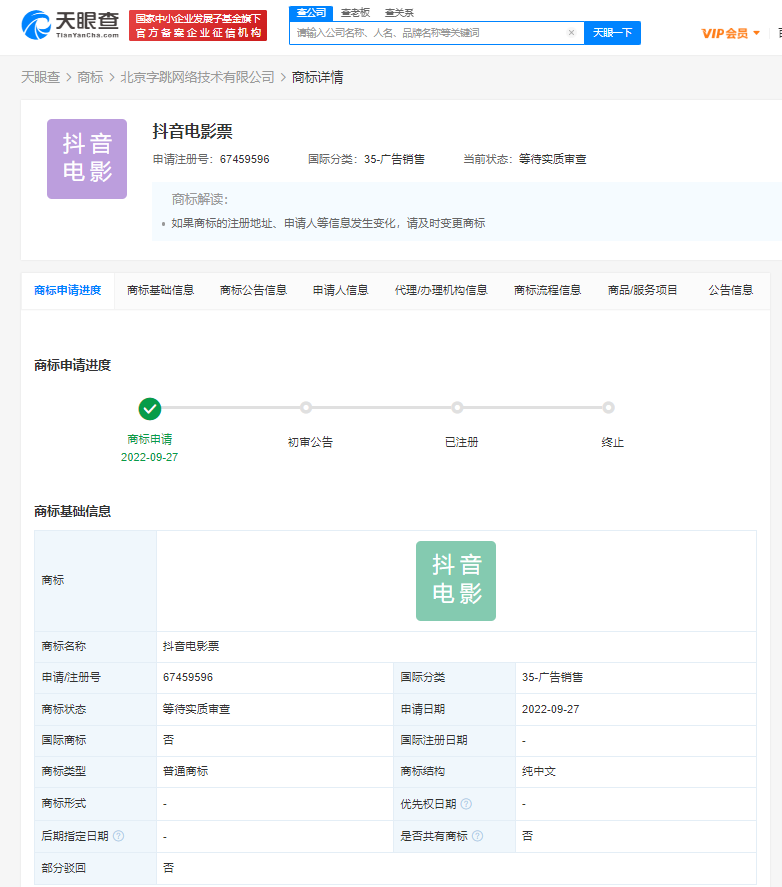The width and height of the screenshot is (782, 887).
Task: Focus the company search input field
Action: pyautogui.click(x=428, y=33)
